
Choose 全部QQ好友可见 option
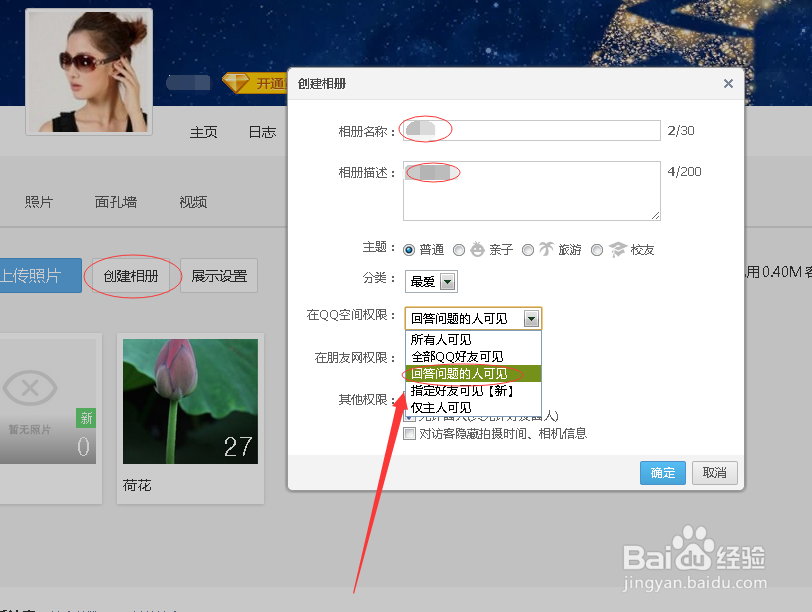click(473, 357)
